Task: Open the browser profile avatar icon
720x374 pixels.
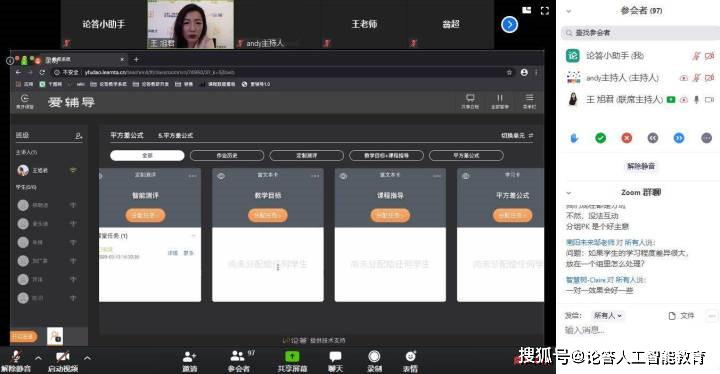Action: pos(524,72)
